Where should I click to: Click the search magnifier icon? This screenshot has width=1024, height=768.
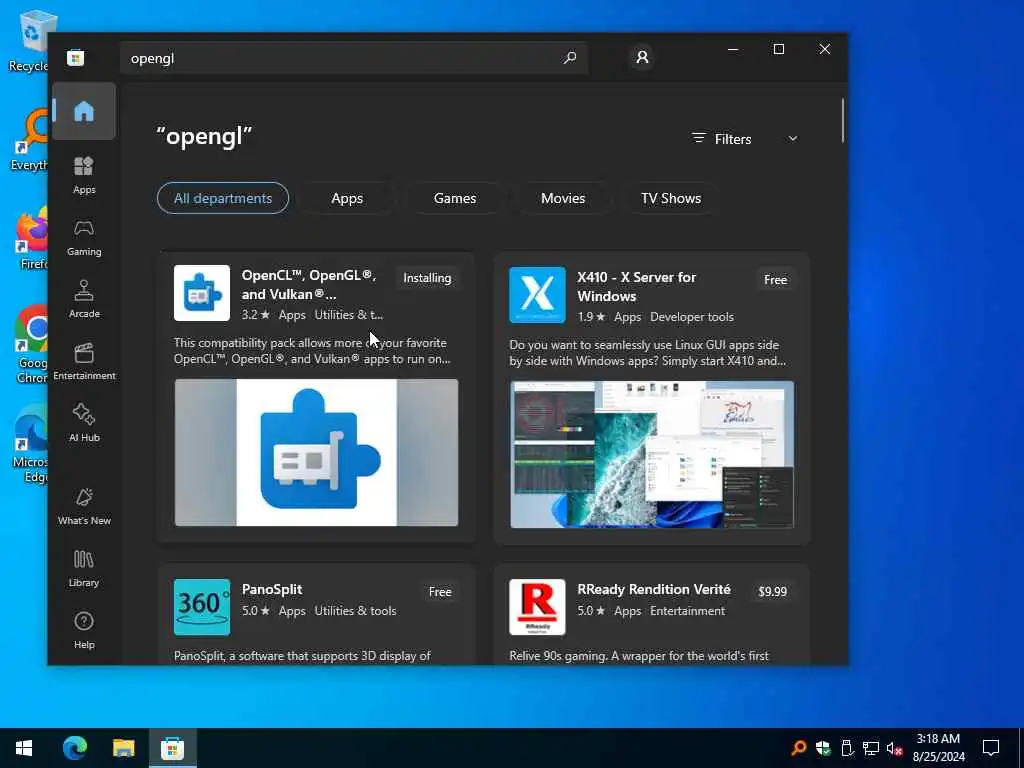569,57
